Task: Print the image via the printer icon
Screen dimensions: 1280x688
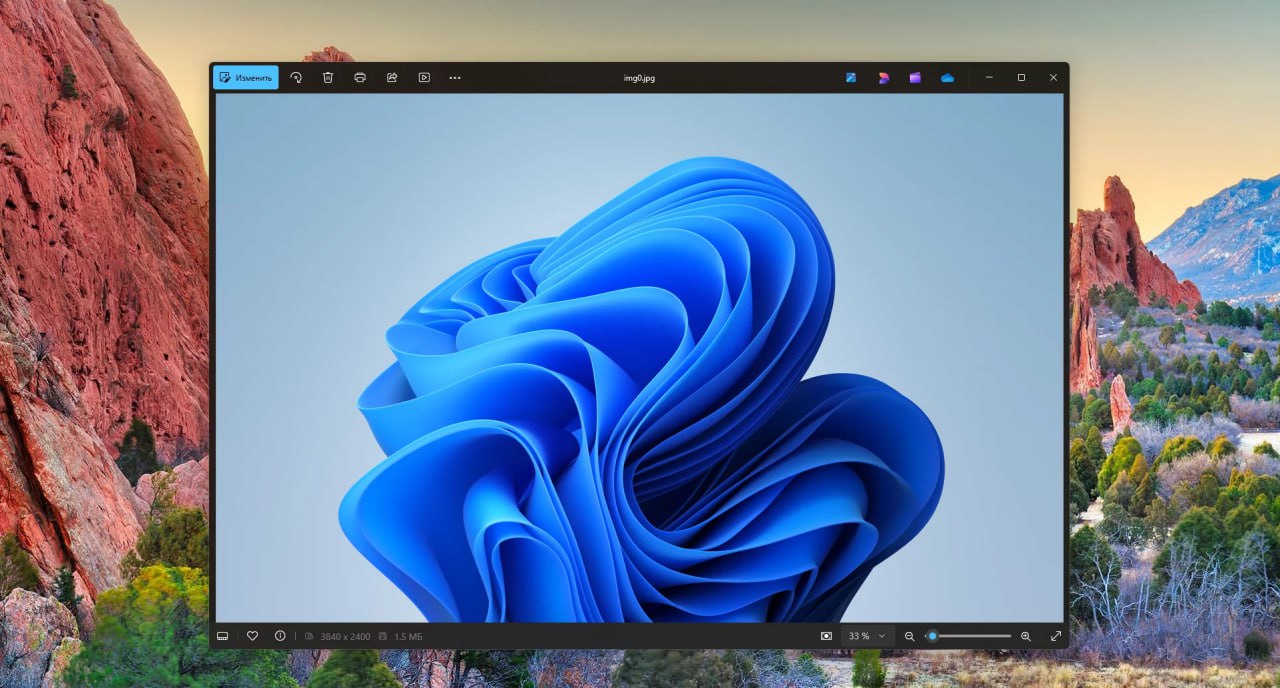Action: tap(360, 78)
